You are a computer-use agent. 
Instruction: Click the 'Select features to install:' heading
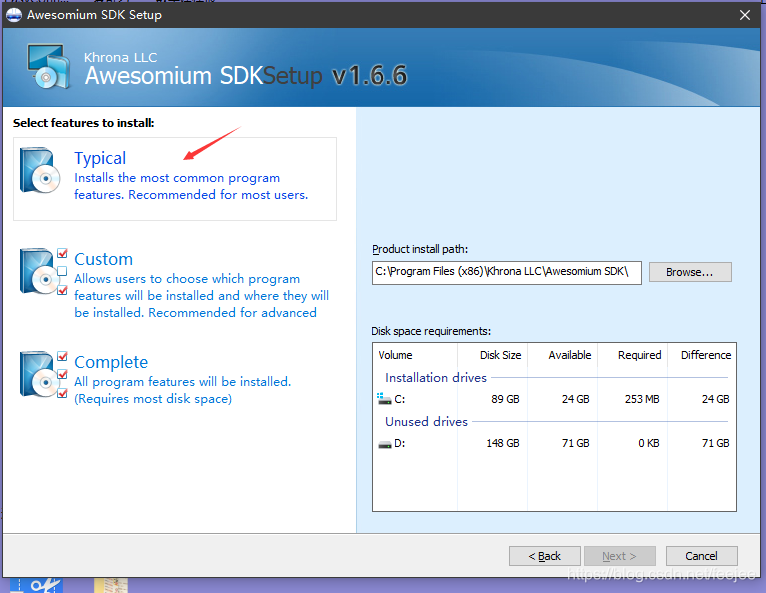click(x=84, y=123)
